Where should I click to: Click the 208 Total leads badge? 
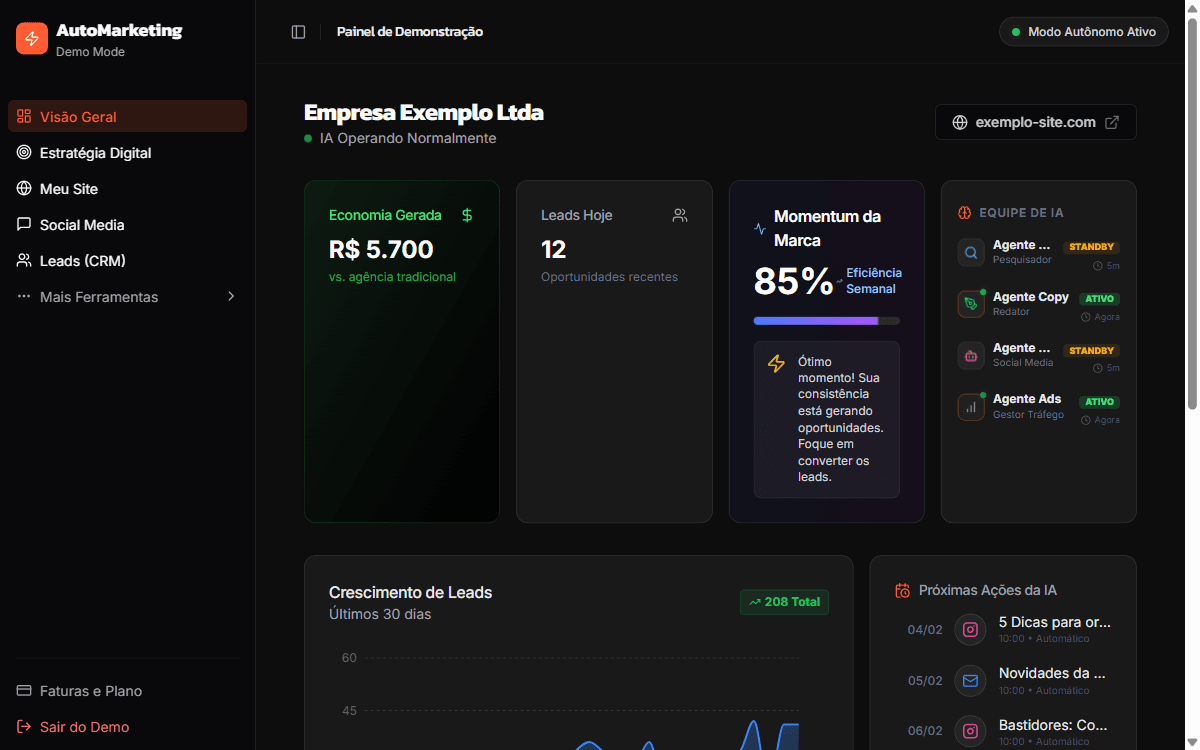784,602
